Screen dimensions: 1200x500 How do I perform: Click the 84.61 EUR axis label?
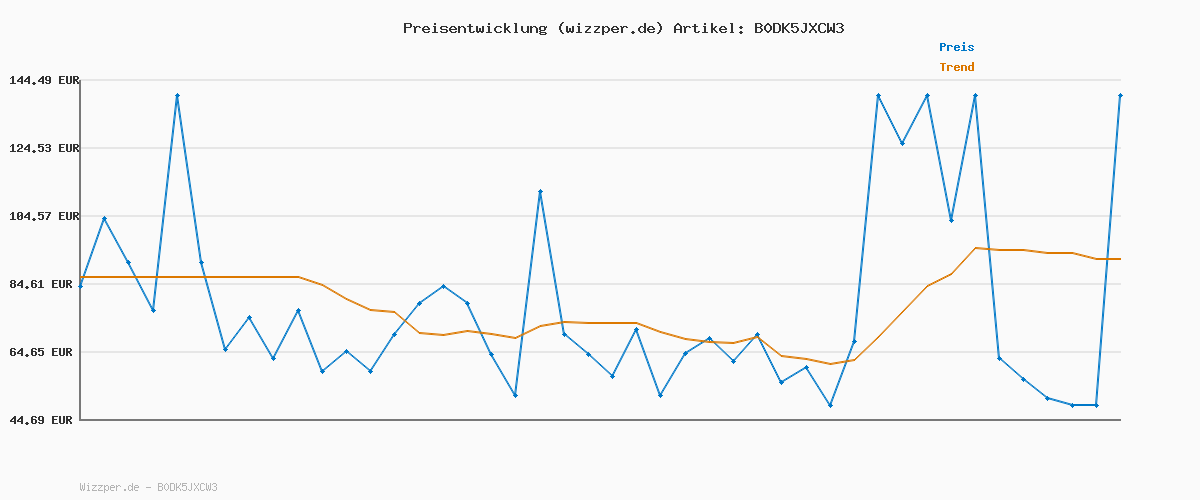click(x=43, y=284)
